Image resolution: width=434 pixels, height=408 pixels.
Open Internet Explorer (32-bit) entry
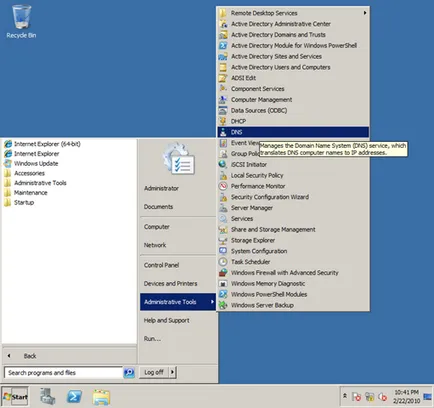click(32, 154)
